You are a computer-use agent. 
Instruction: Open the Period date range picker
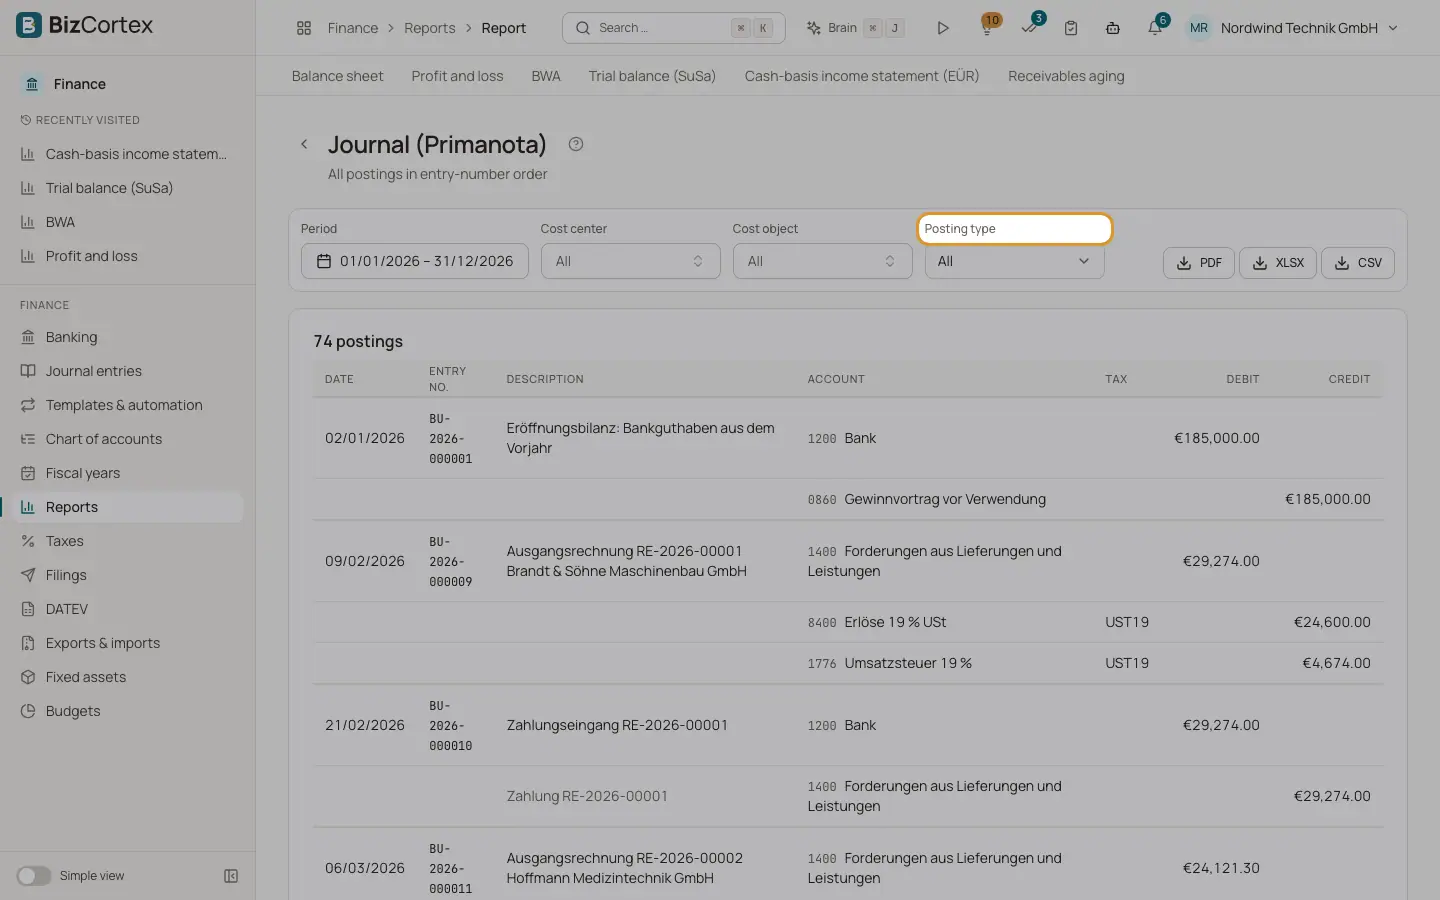(414, 261)
